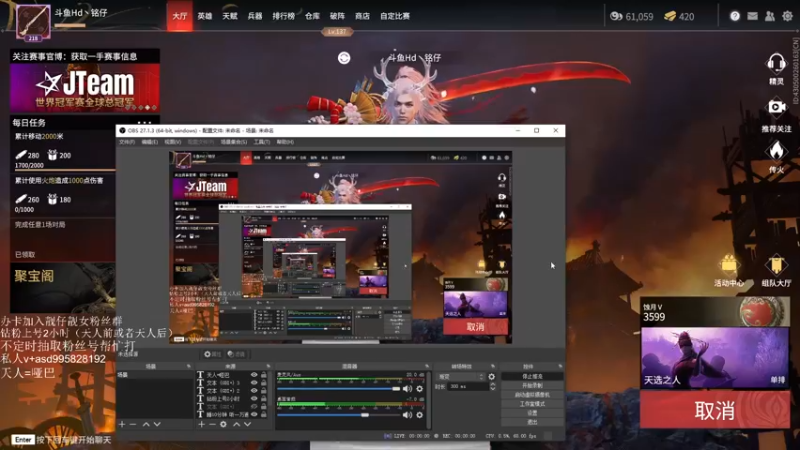This screenshot has height=450, width=800.
Task: Open the help question mark icon
Action: (735, 16)
